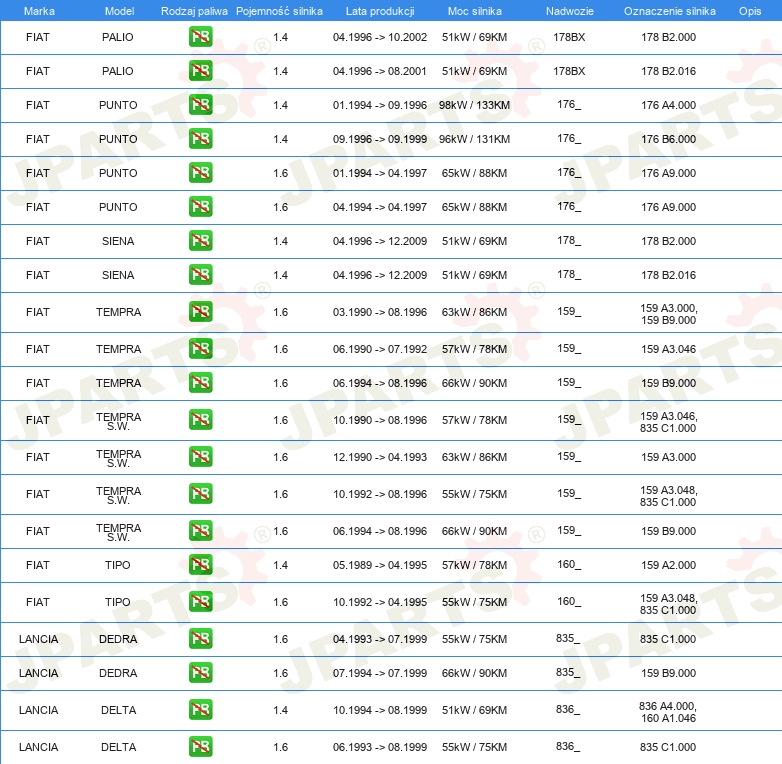Click the 836_ body cell in Delta 1.6 row

tap(568, 747)
